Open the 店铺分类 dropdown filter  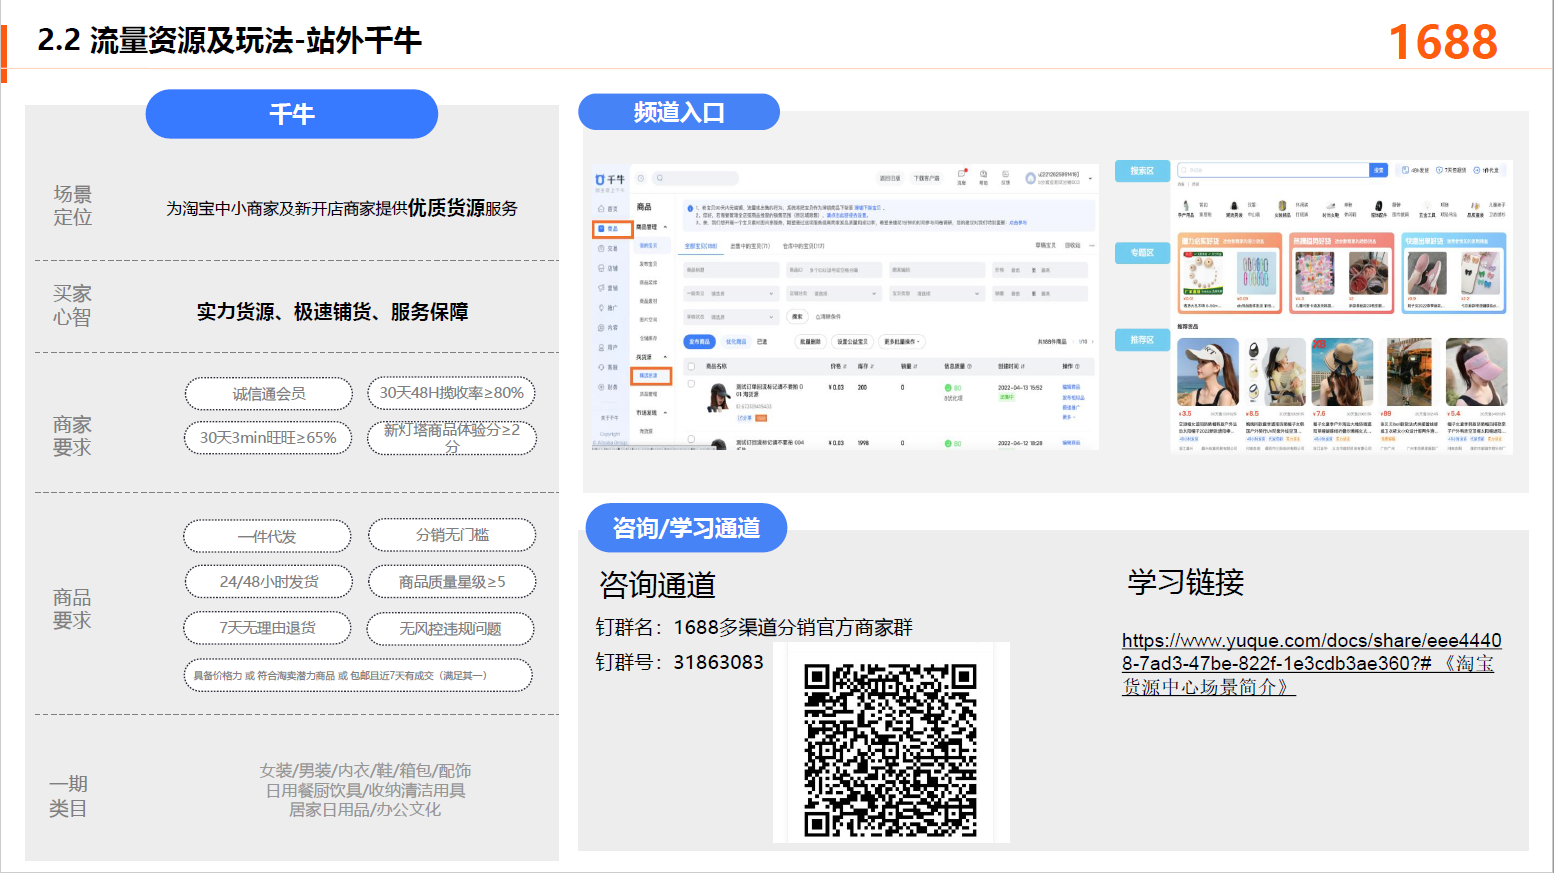click(x=834, y=293)
